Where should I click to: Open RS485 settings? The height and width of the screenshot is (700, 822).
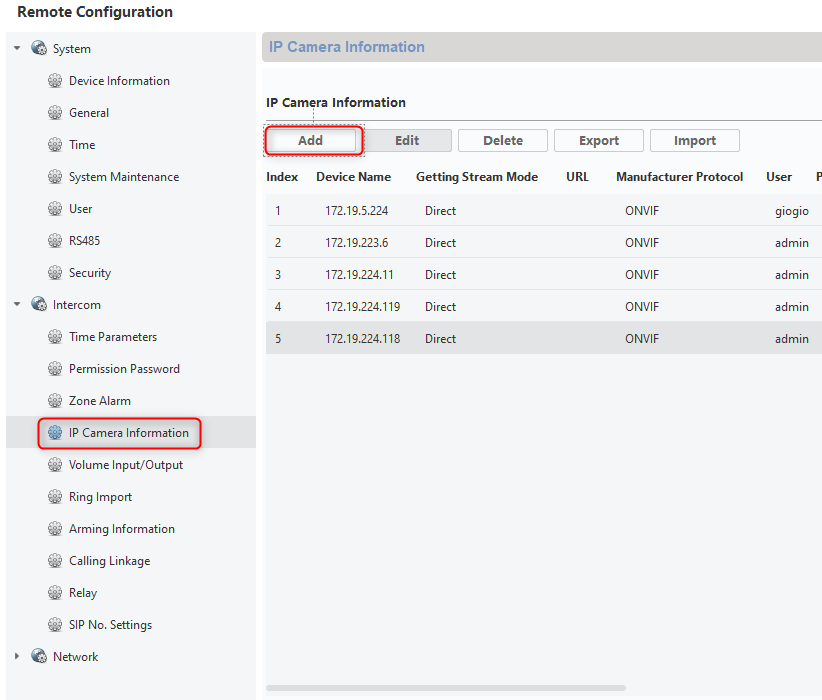coord(84,241)
